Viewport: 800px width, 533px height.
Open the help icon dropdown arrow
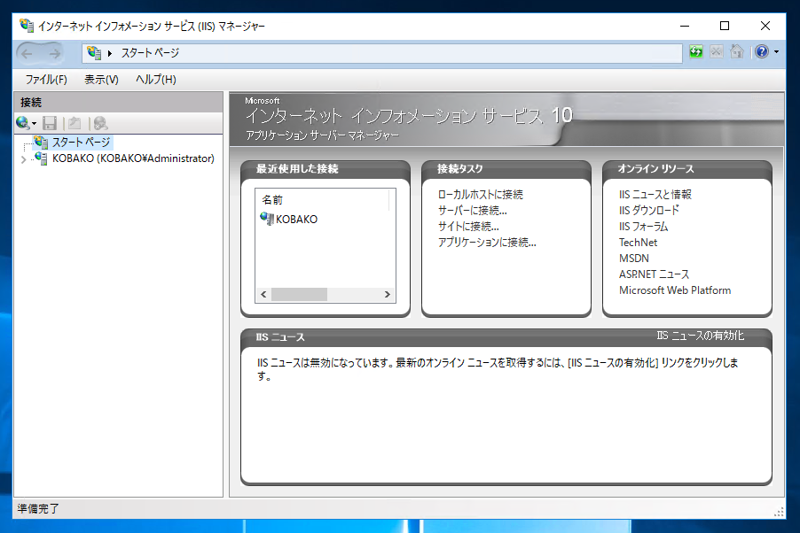(776, 52)
